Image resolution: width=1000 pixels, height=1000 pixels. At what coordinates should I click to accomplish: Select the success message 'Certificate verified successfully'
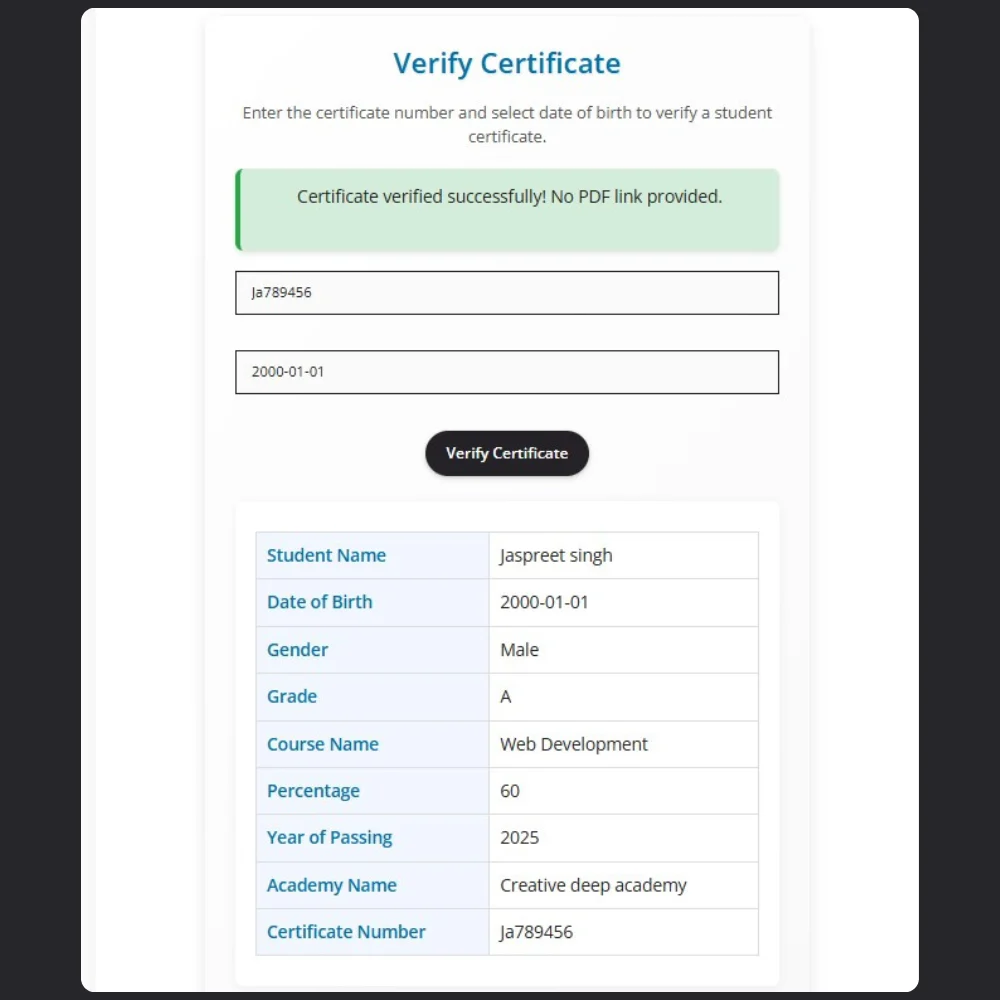[510, 196]
